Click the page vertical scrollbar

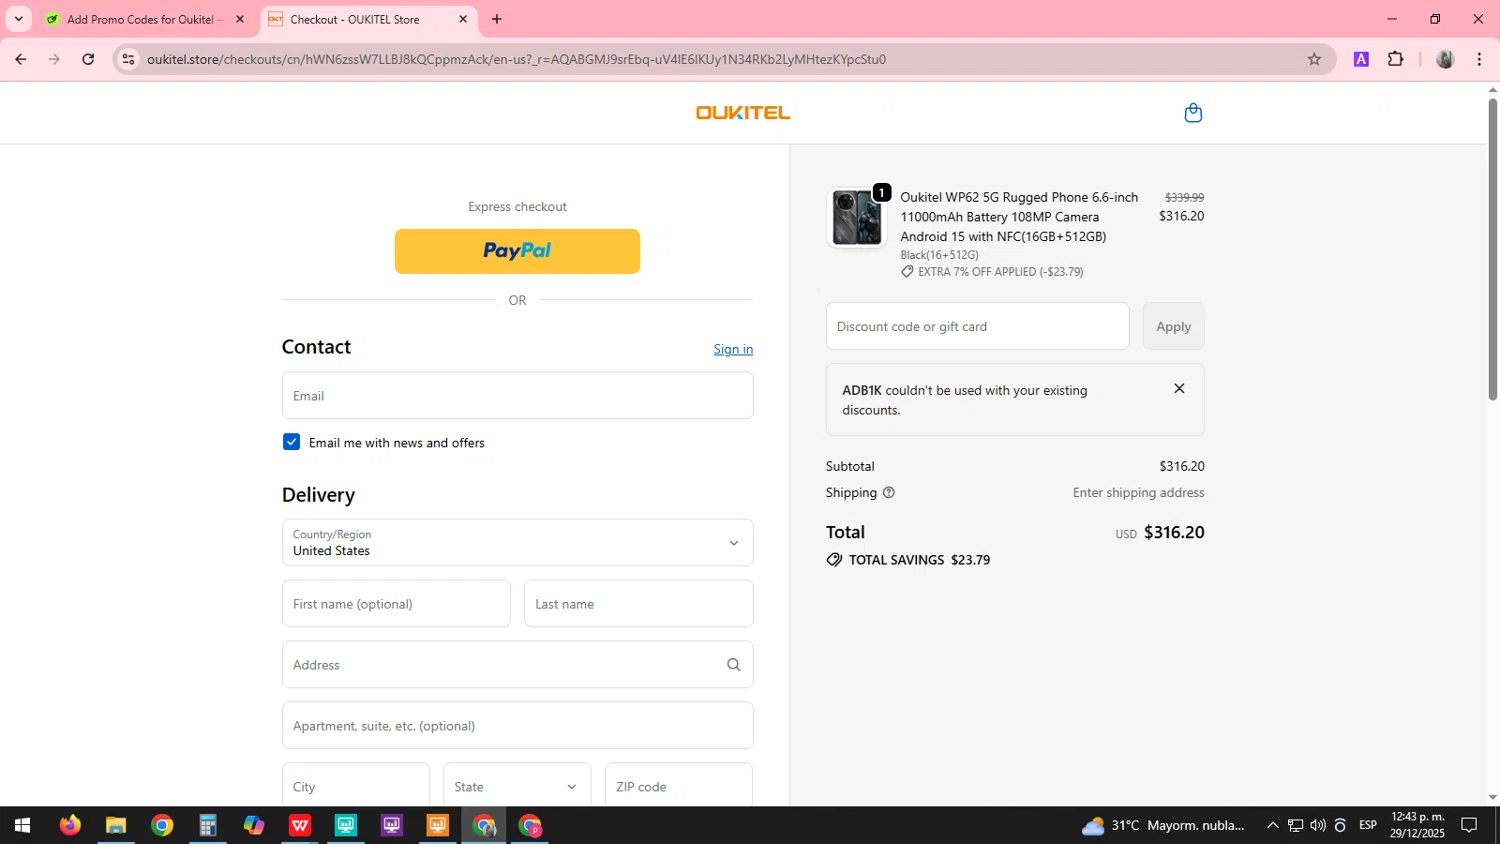pos(1492,250)
